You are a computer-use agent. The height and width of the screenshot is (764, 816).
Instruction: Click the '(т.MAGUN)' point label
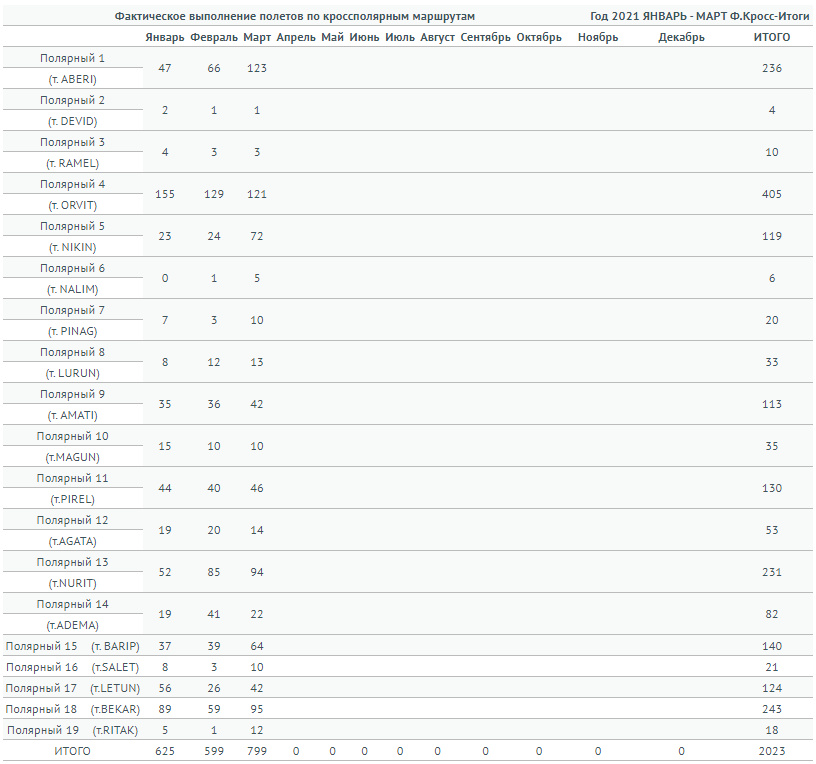[x=72, y=457]
